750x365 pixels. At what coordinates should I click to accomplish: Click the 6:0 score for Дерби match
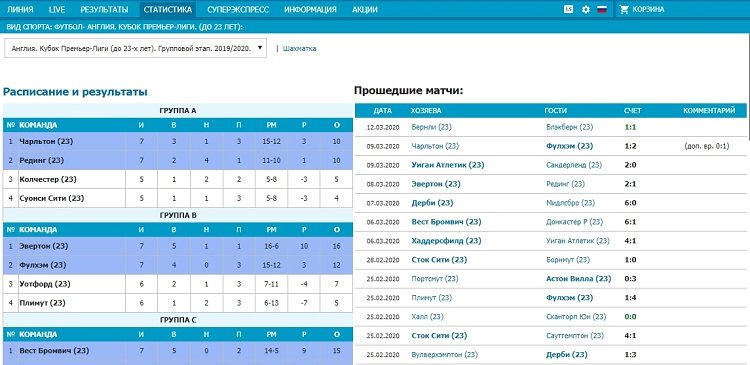630,203
